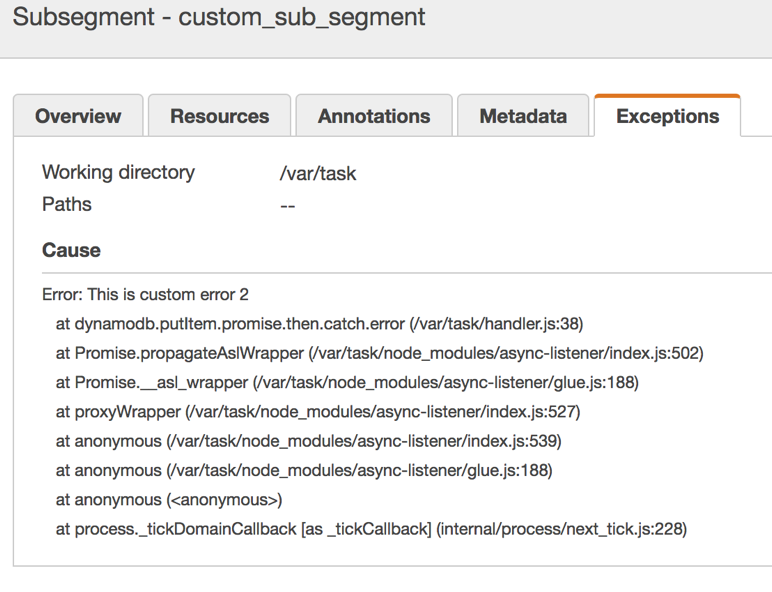Click the proxyWrapper index.js:527 line
Screen dimensions: 772x592
point(318,411)
